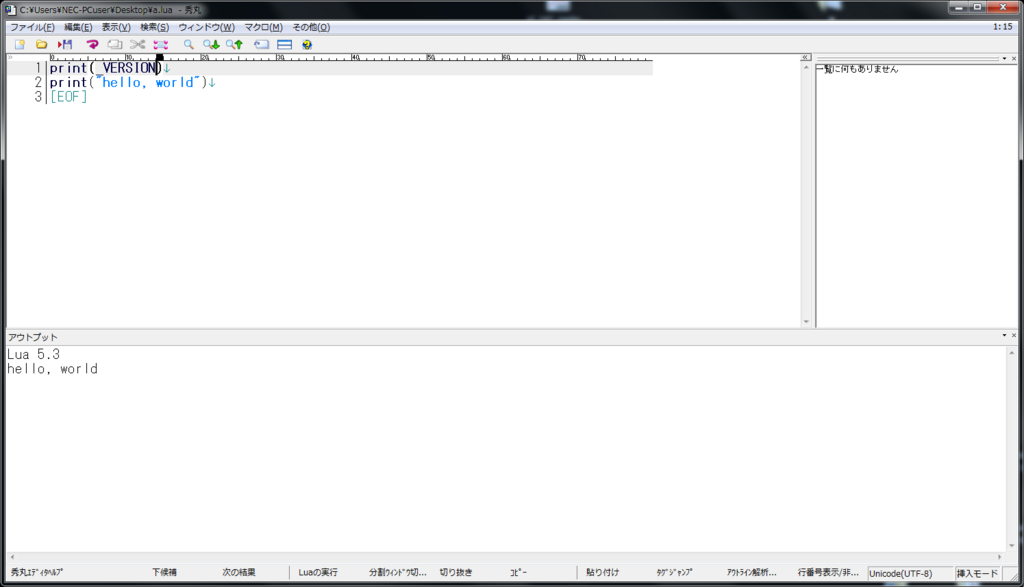This screenshot has width=1024, height=587.
Task: Click line number 1 in the gutter
Action: pyautogui.click(x=38, y=68)
